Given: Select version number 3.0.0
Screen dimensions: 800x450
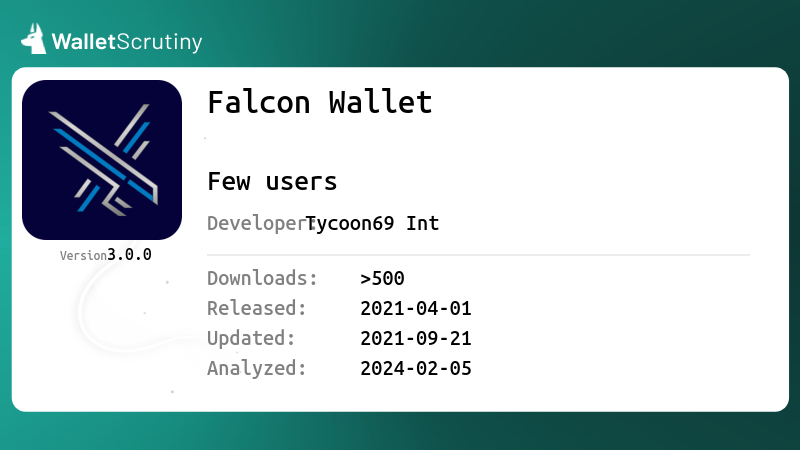Looking at the screenshot, I should (x=129, y=255).
